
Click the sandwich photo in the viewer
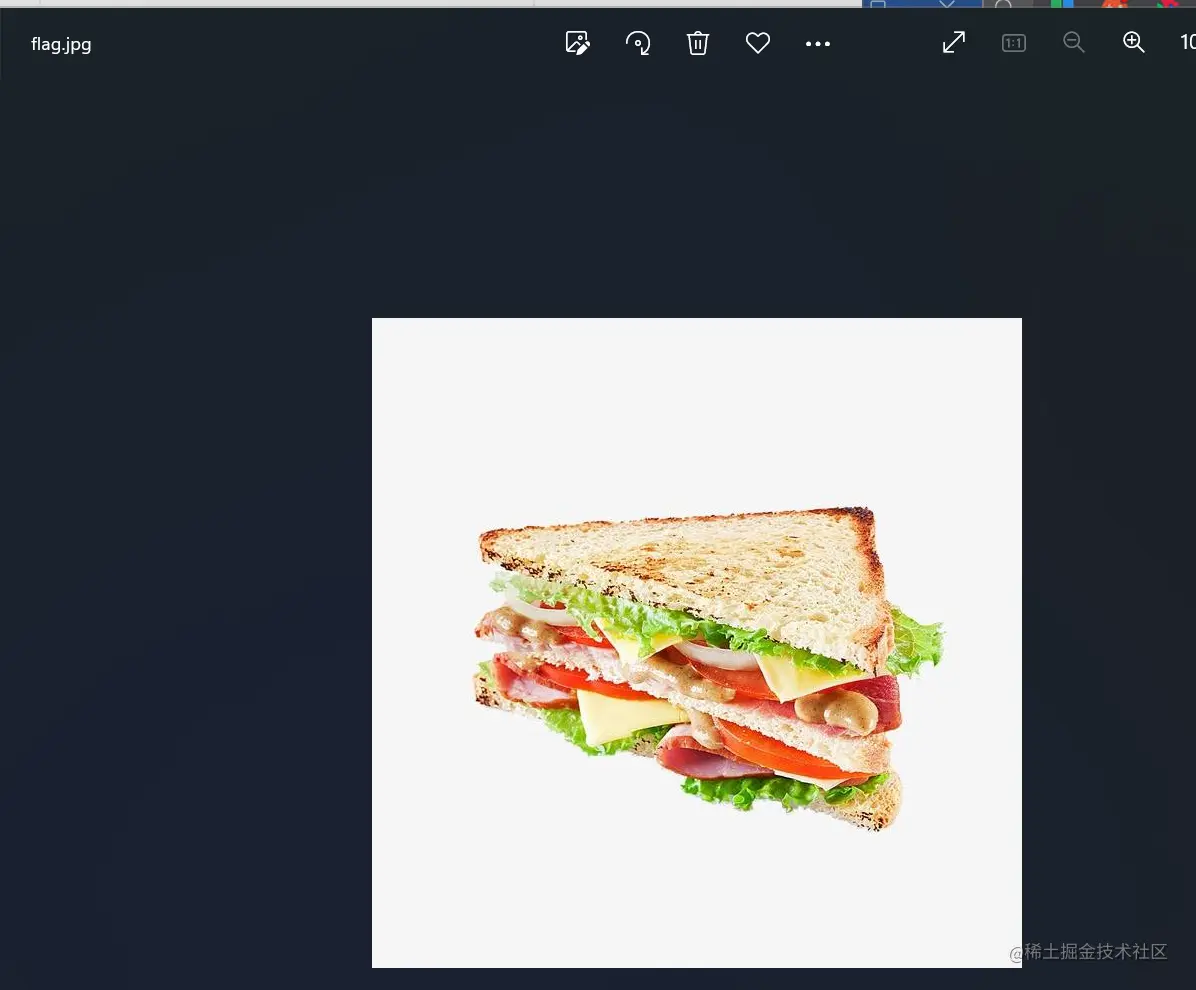(x=696, y=642)
